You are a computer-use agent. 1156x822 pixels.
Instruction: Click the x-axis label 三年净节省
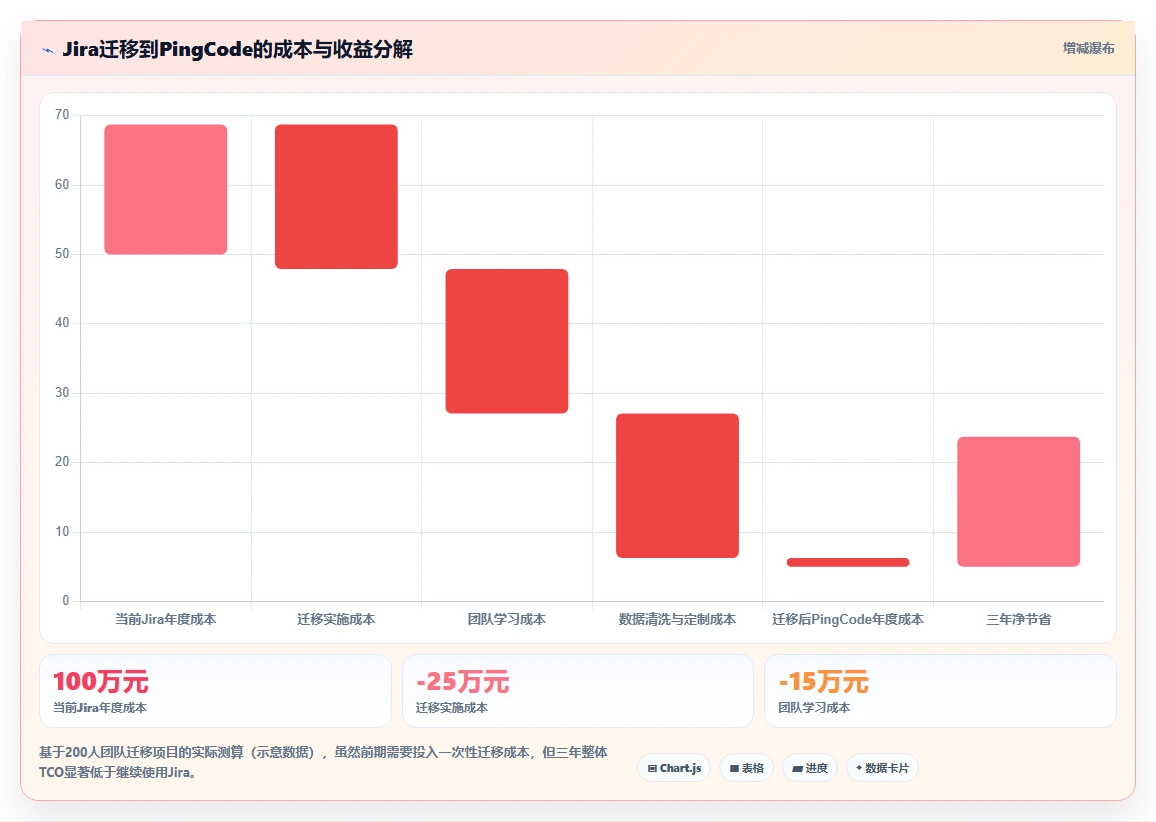pyautogui.click(x=1019, y=619)
